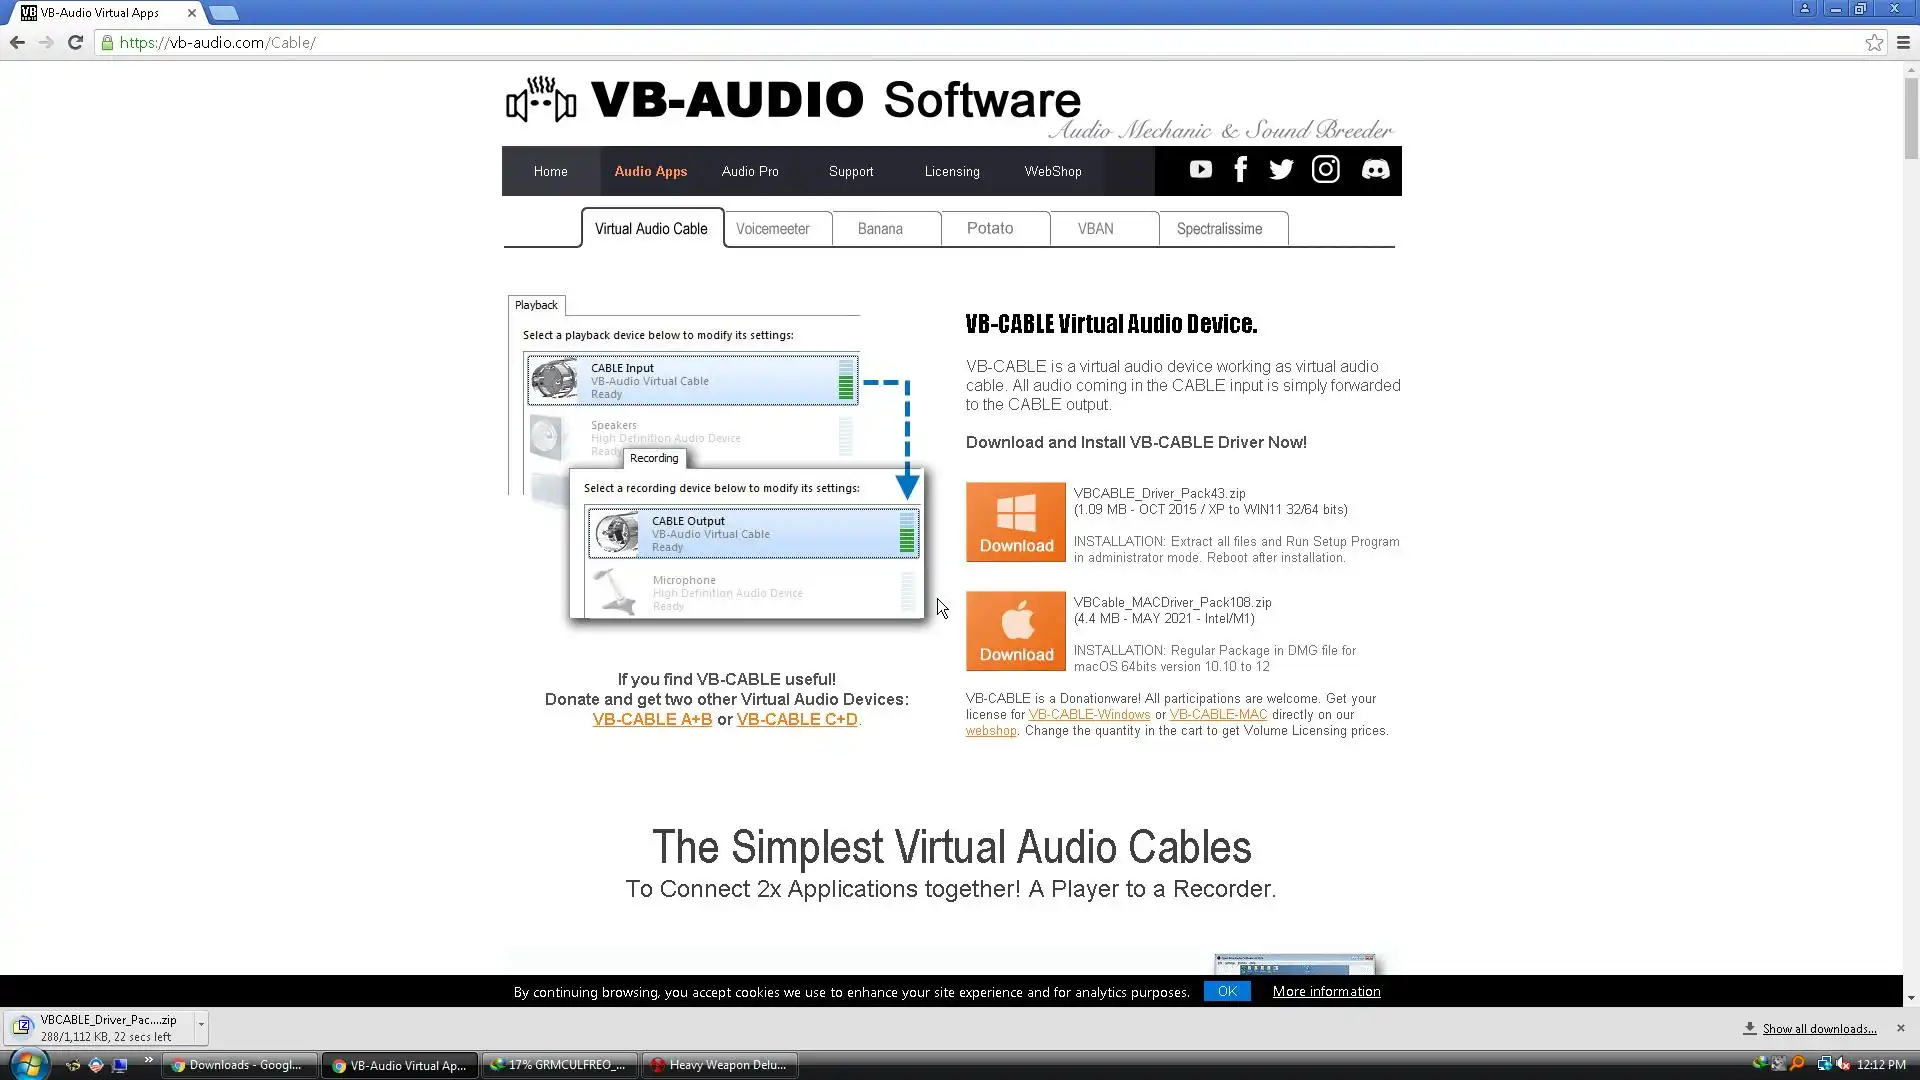
Task: Expand the downloaded zip options arrow
Action: pos(201,1025)
